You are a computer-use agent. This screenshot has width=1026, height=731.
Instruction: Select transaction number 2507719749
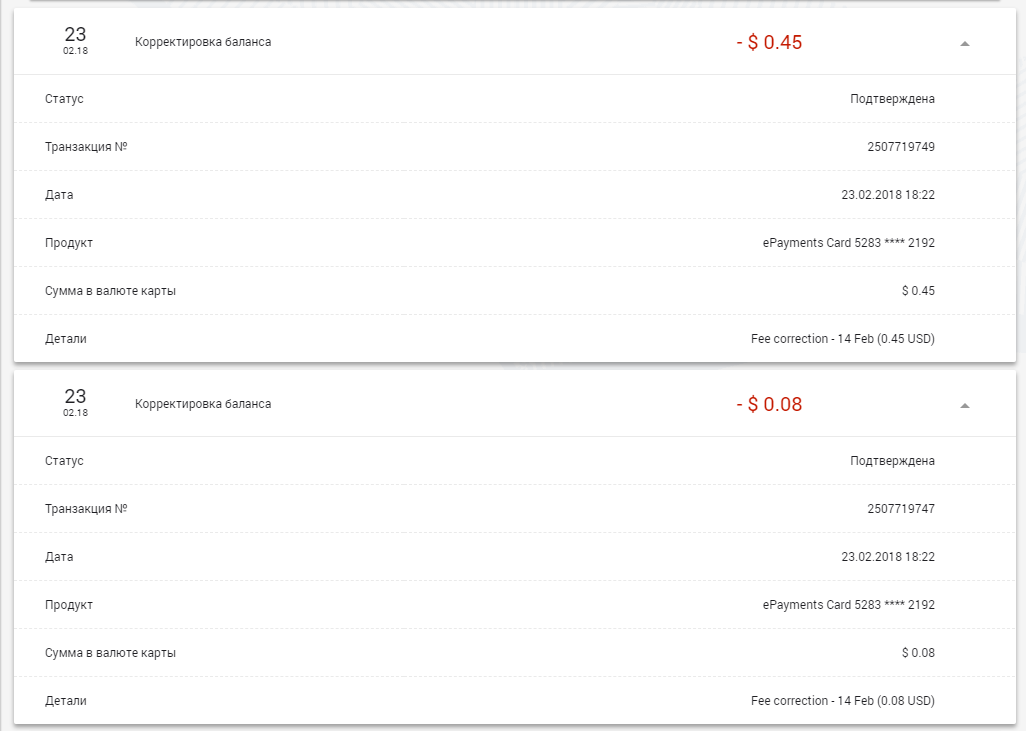(901, 147)
